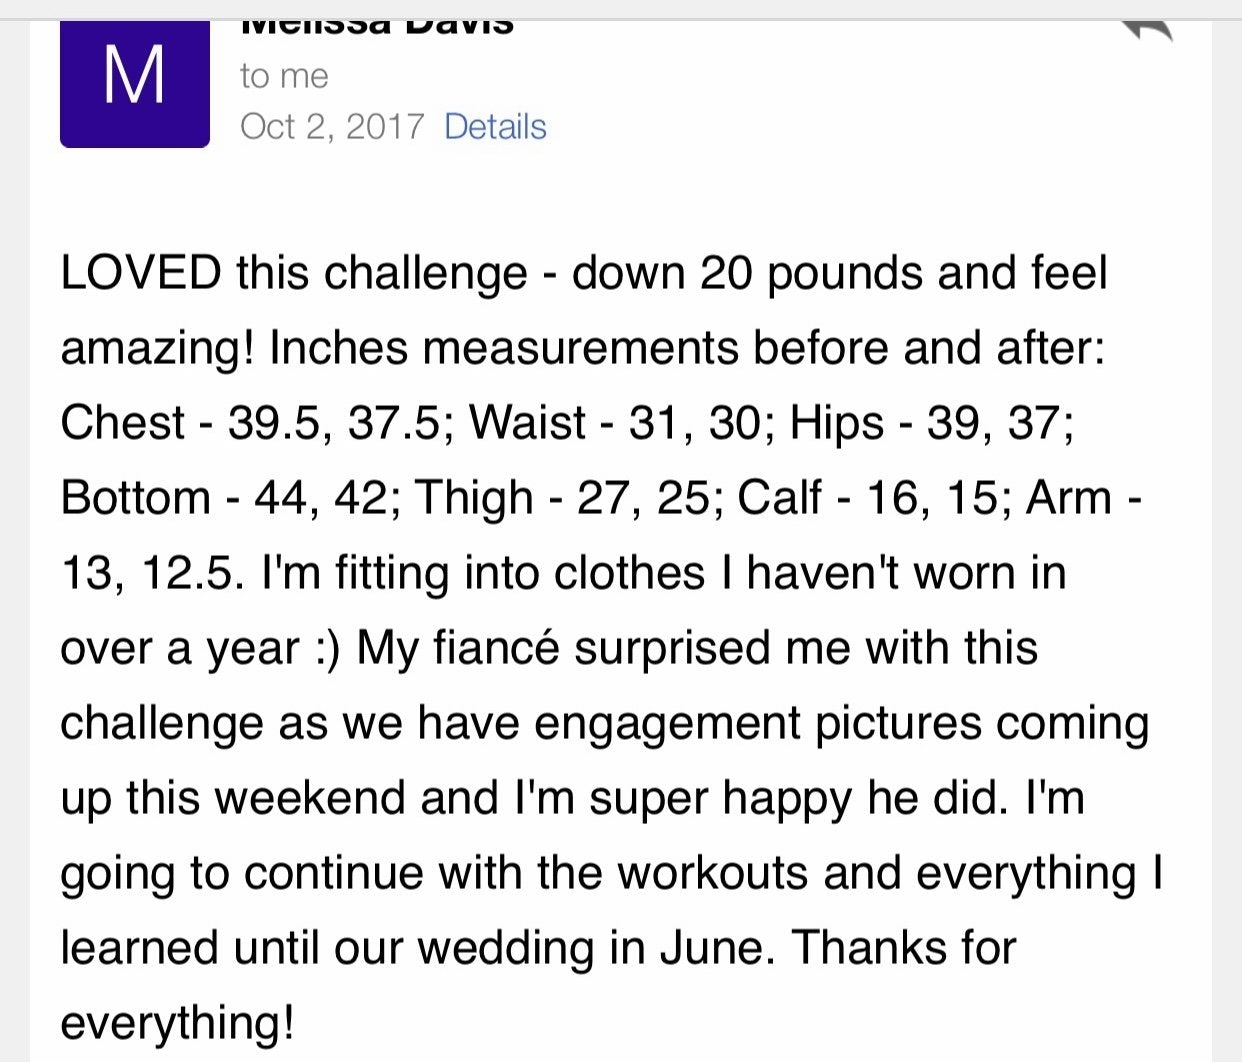Click the "Waist - 31, 30" measurement

click(x=619, y=423)
